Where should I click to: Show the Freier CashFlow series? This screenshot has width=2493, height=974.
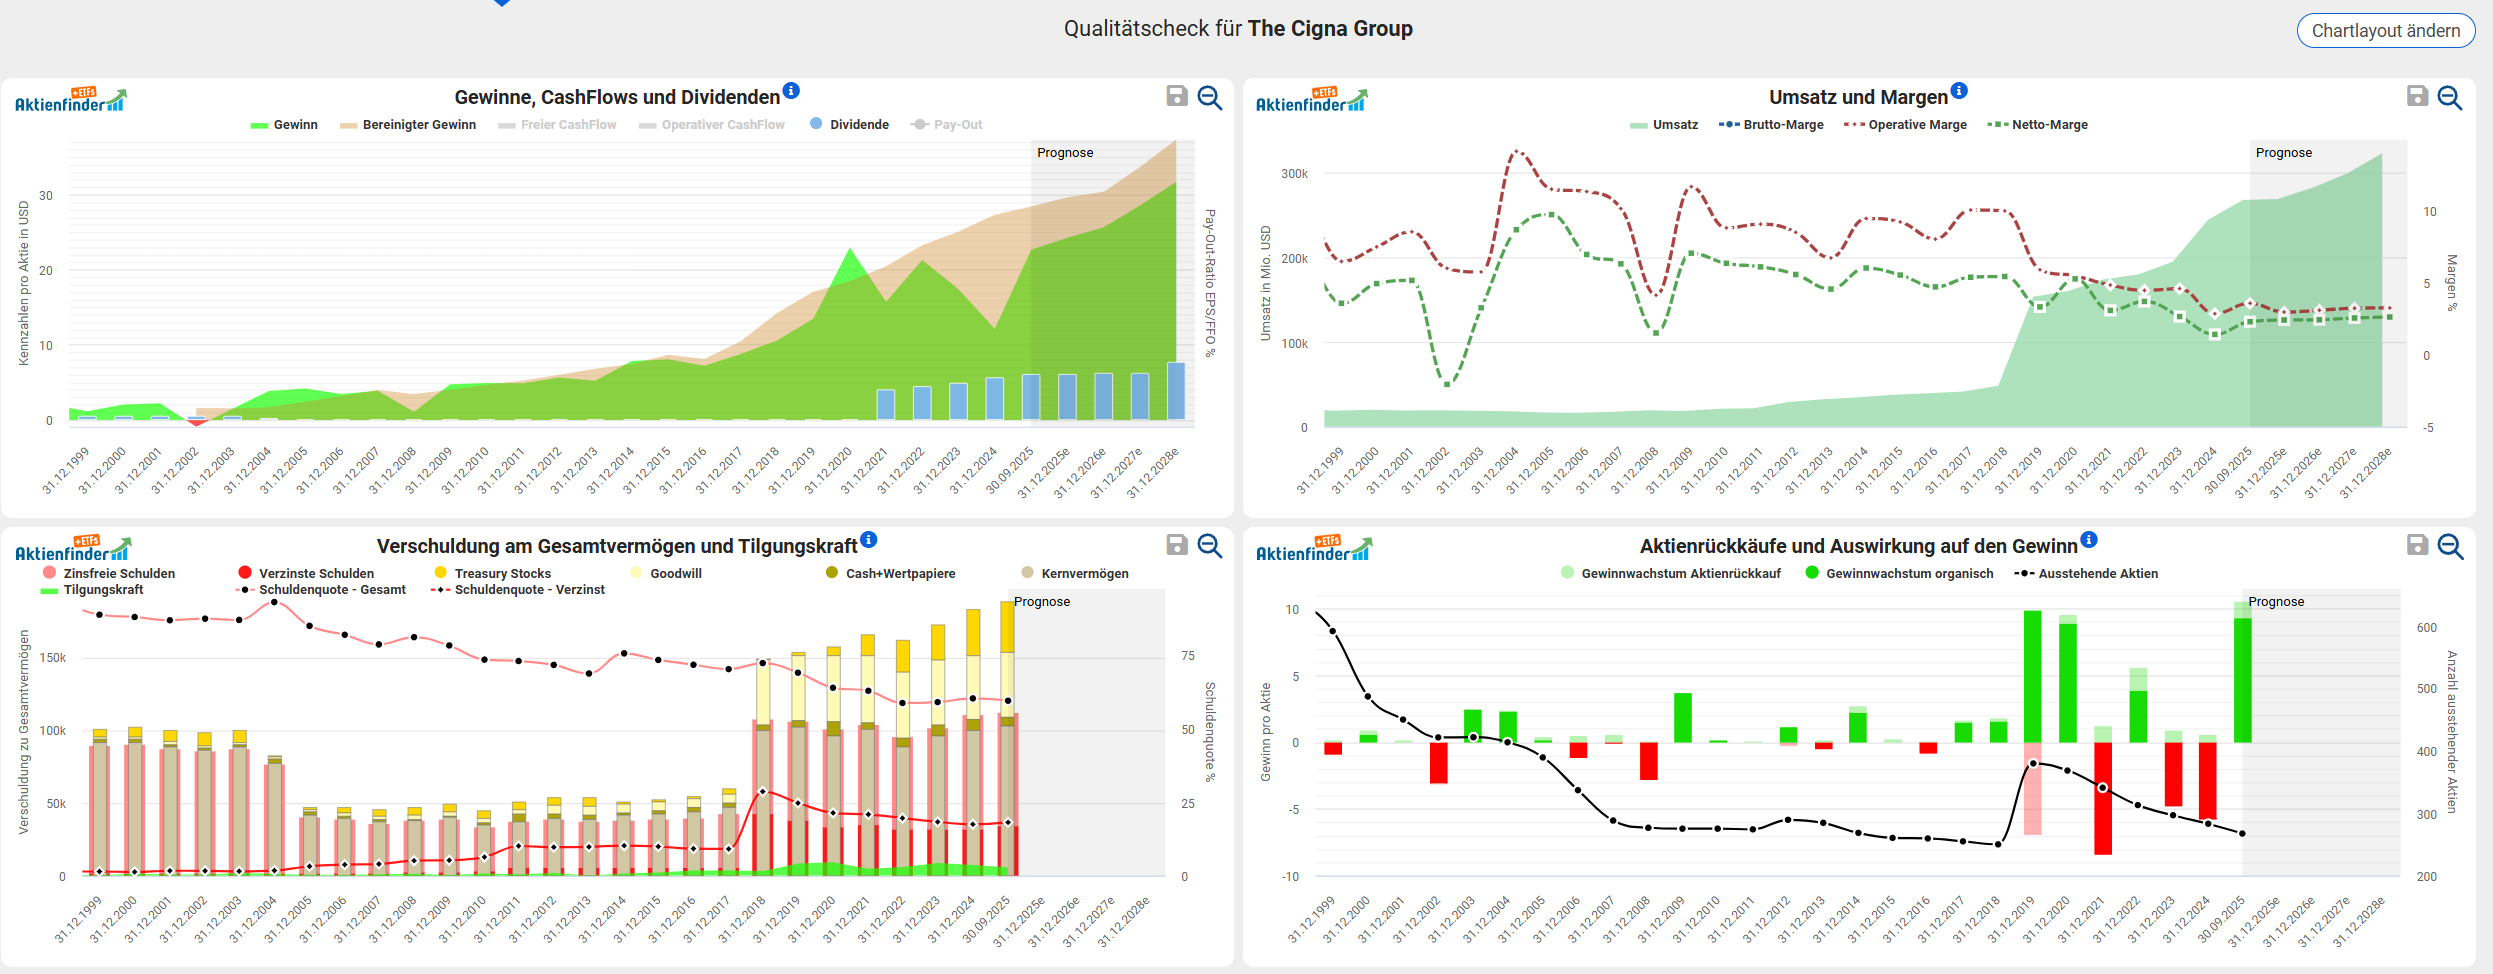557,125
